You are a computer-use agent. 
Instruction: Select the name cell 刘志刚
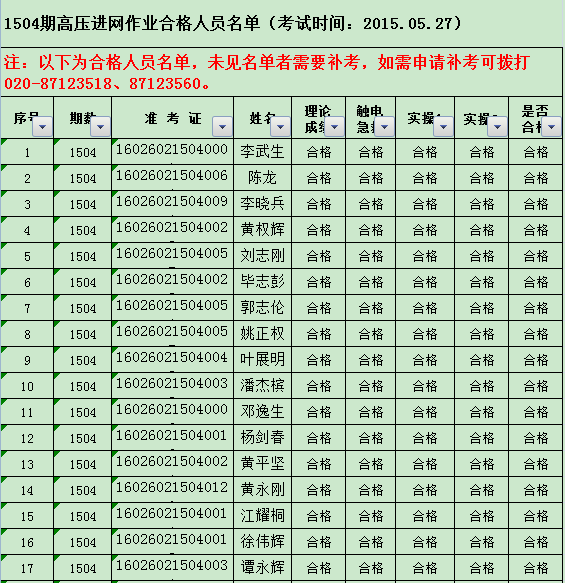[x=262, y=256]
